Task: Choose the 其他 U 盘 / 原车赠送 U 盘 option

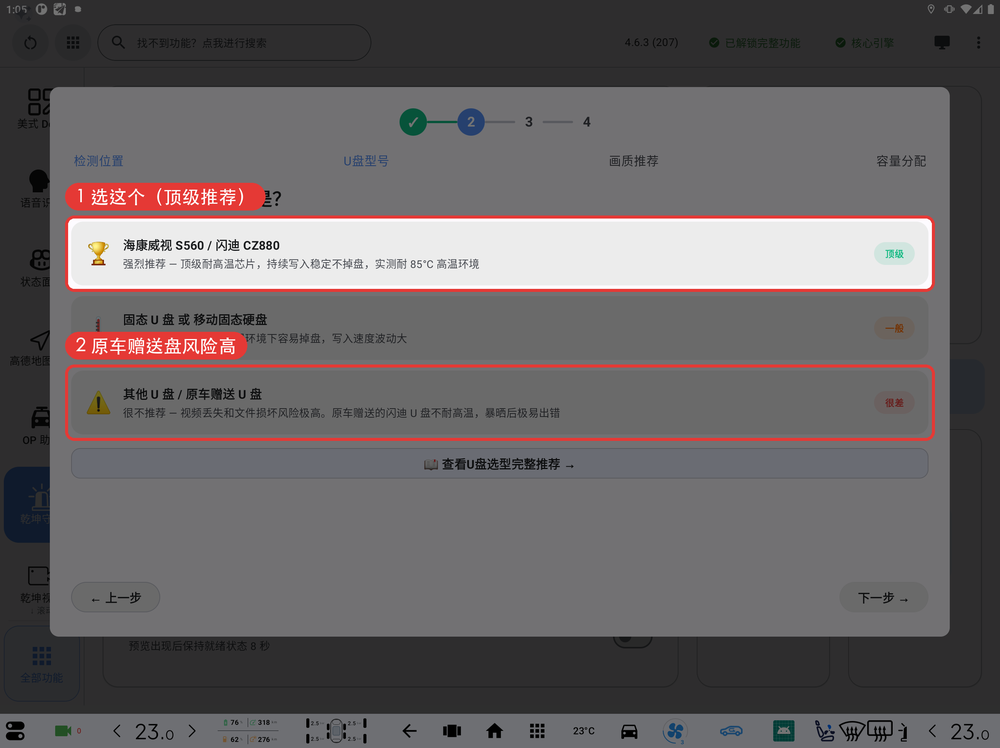Action: point(499,402)
